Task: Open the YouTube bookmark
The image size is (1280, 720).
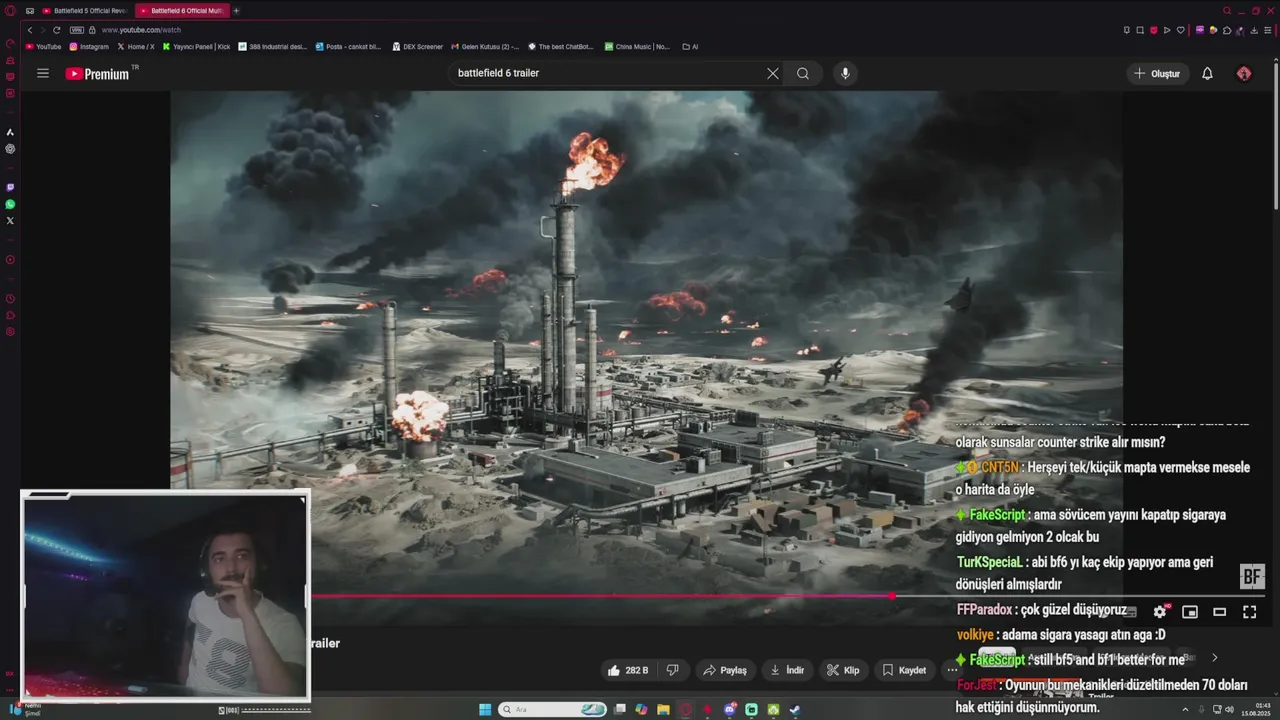Action: (x=43, y=46)
